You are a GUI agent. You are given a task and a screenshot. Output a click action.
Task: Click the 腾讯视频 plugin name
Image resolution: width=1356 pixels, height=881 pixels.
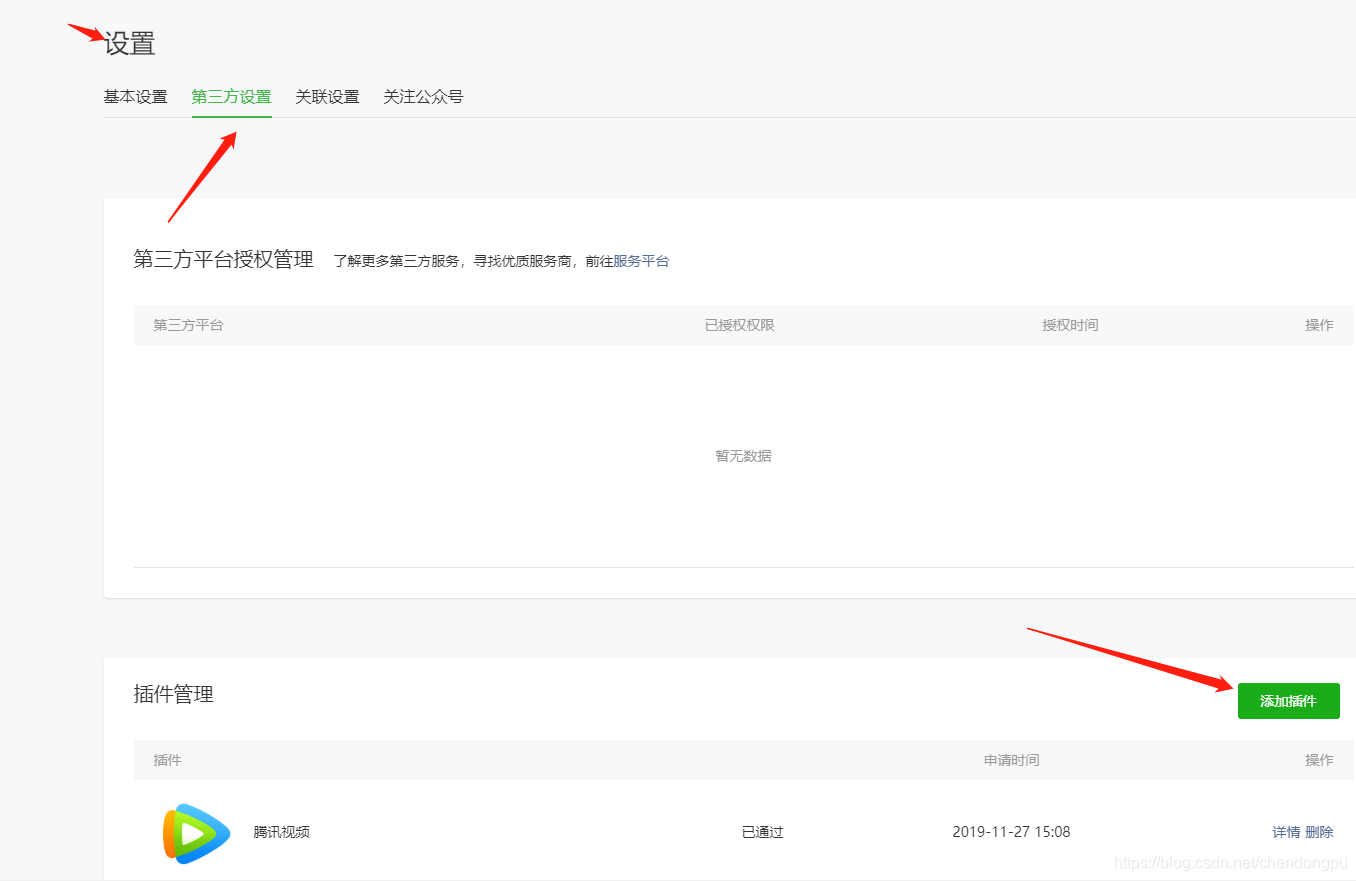pyautogui.click(x=281, y=832)
